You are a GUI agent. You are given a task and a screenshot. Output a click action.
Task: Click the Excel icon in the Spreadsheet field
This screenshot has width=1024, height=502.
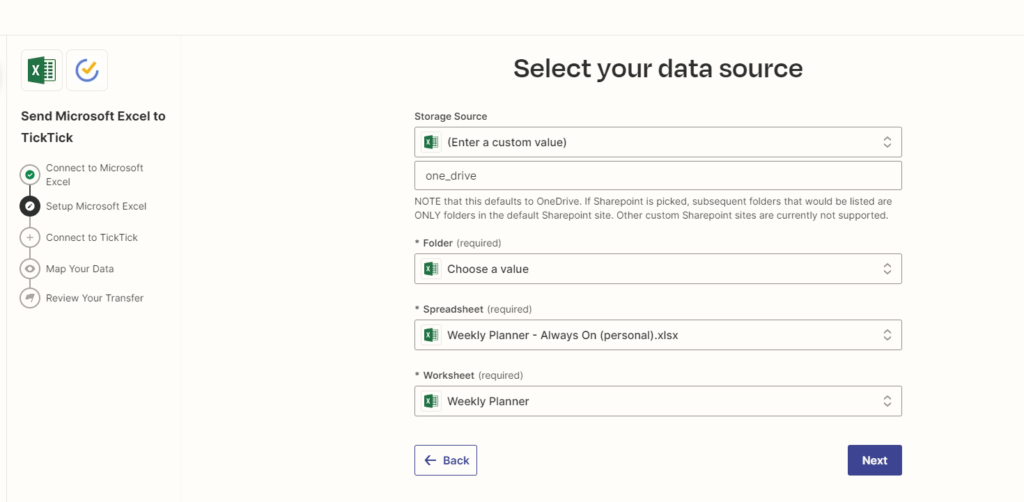click(430, 335)
